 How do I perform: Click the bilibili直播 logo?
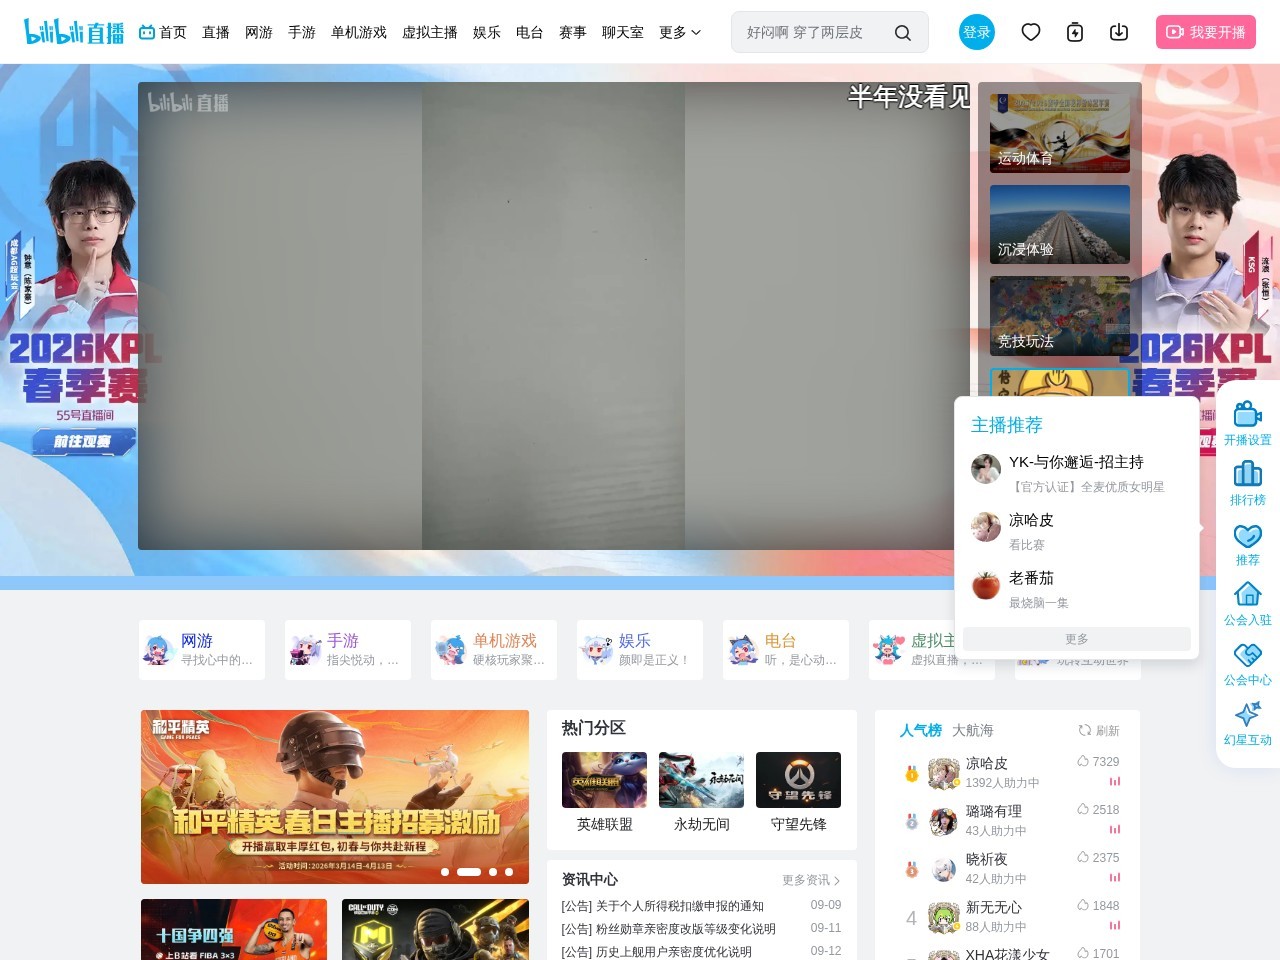pos(70,31)
